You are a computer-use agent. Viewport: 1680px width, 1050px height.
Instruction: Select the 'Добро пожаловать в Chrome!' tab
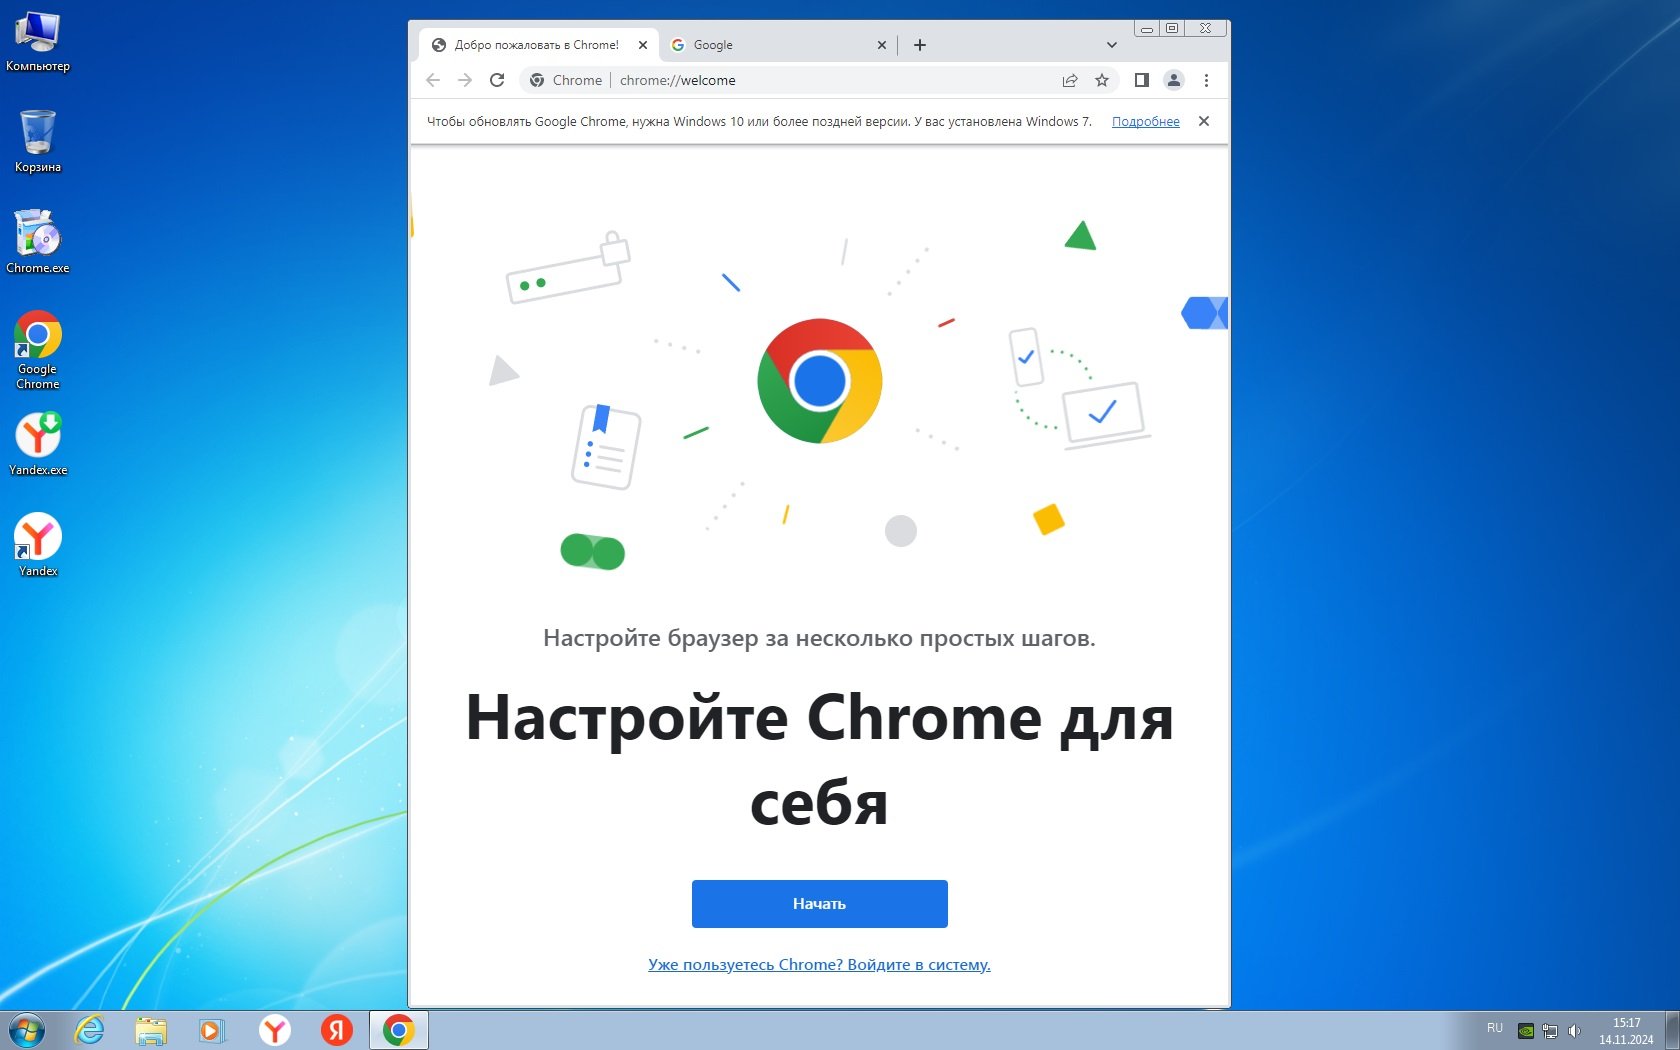pos(536,45)
